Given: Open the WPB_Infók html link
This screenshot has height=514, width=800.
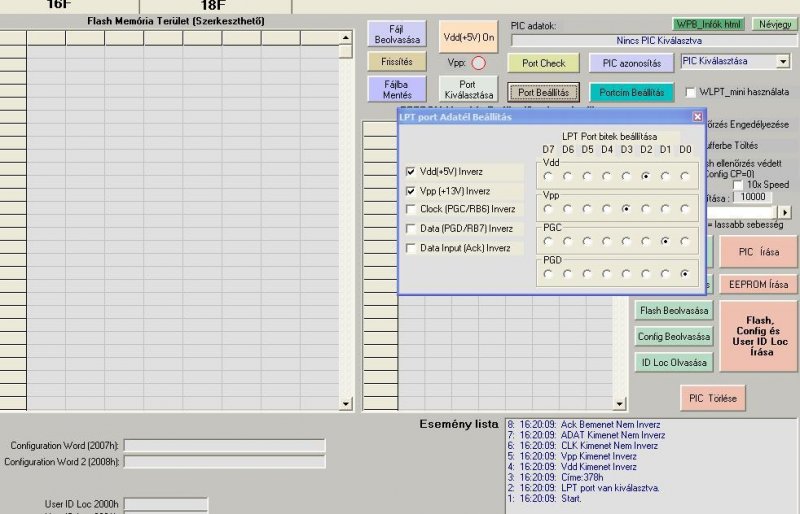Looking at the screenshot, I should pos(708,24).
